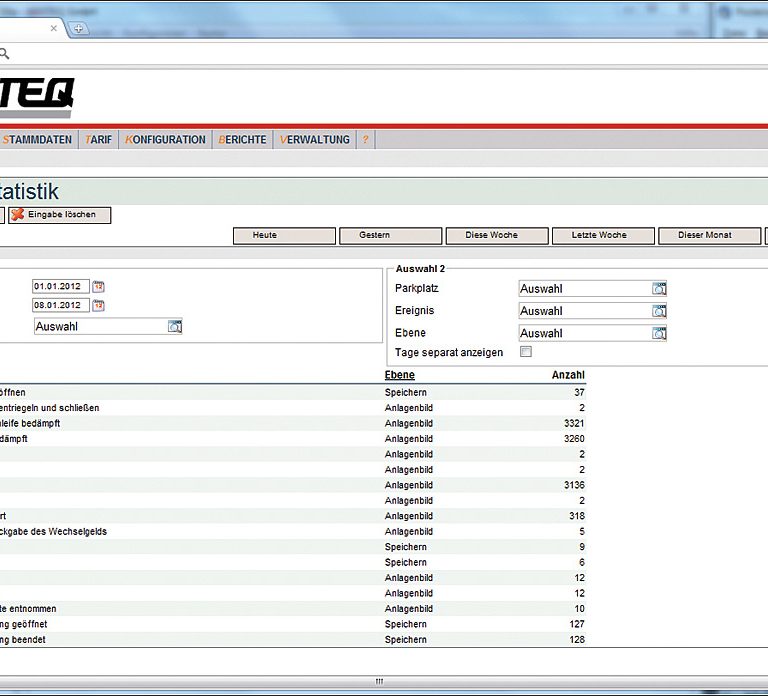Select row 'te entnommen'

click(293, 609)
